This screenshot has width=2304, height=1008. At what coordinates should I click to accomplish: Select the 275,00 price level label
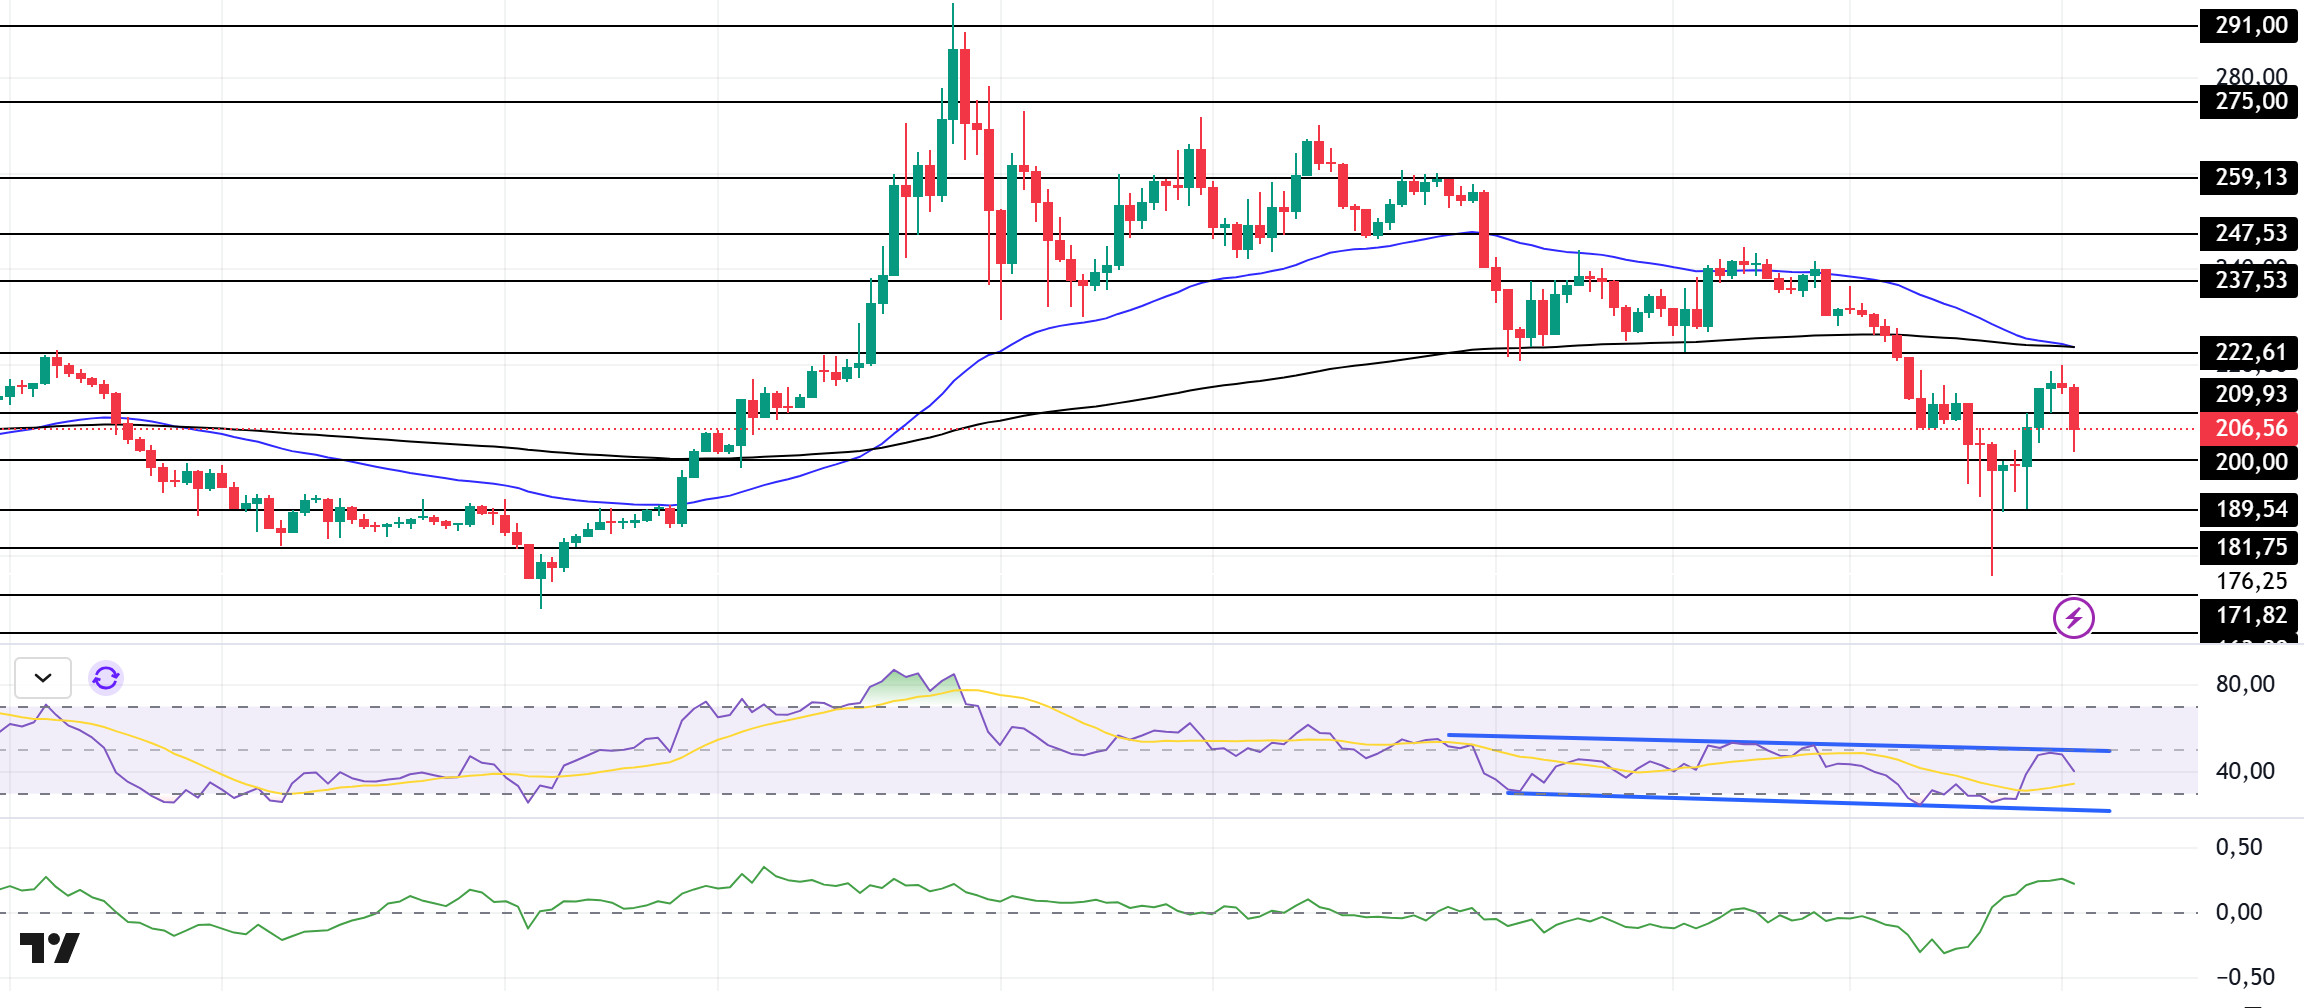2249,101
